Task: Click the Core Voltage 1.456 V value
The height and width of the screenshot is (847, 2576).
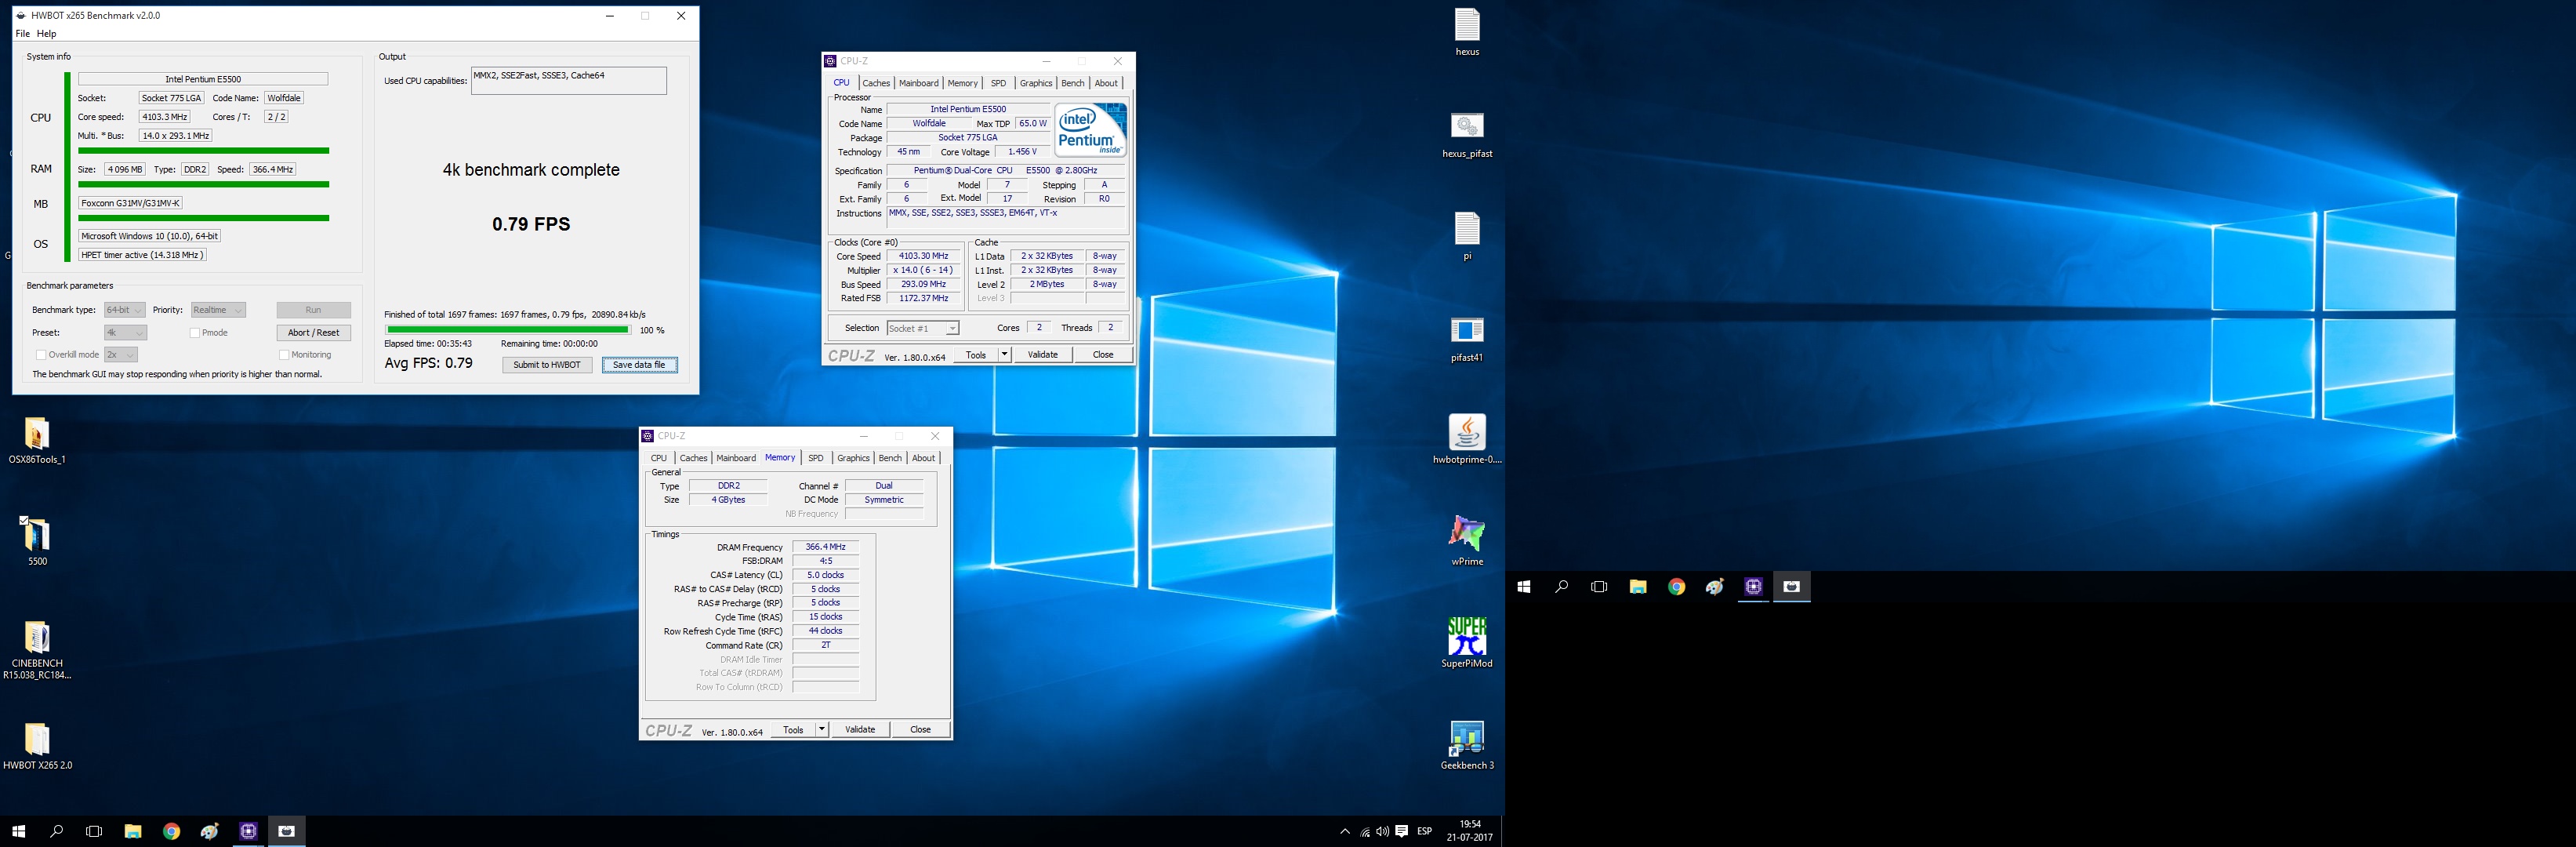Action: (x=1022, y=152)
